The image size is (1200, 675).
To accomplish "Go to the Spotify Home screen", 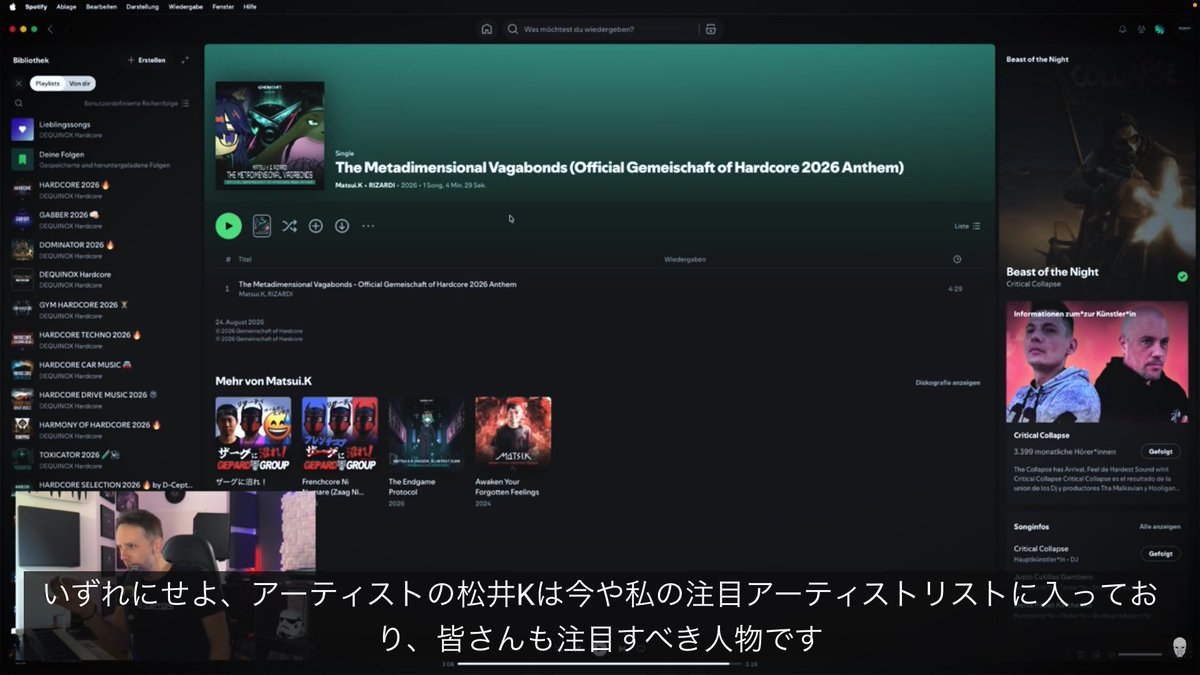I will point(486,29).
